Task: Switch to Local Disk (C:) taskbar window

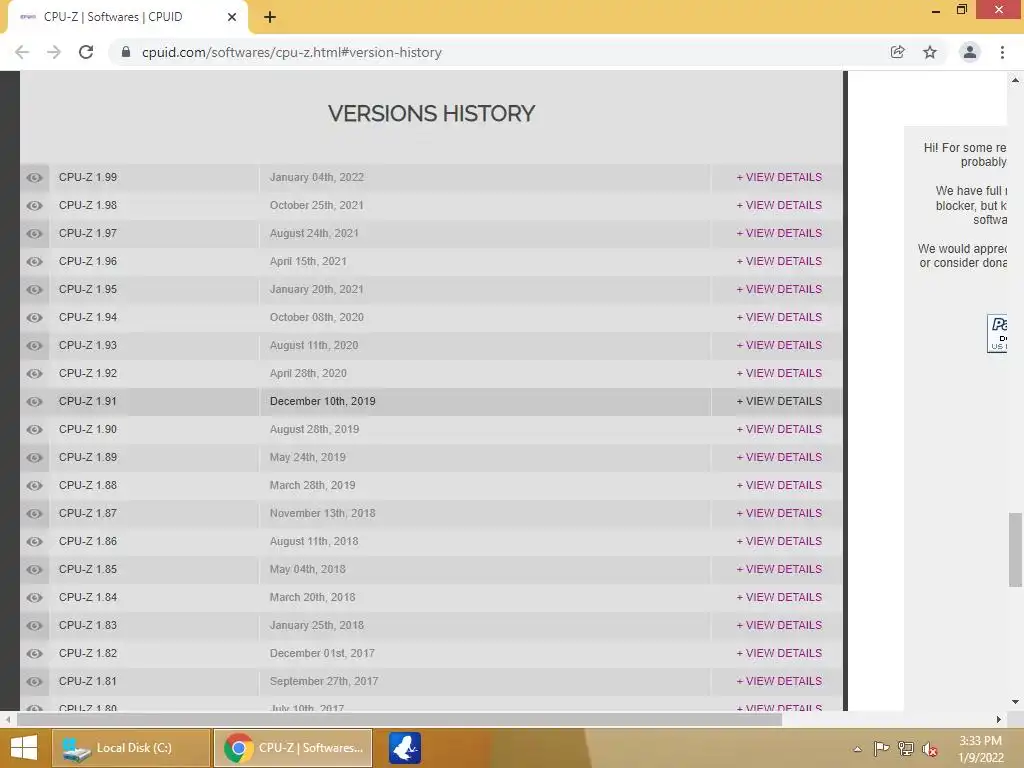Action: point(131,748)
